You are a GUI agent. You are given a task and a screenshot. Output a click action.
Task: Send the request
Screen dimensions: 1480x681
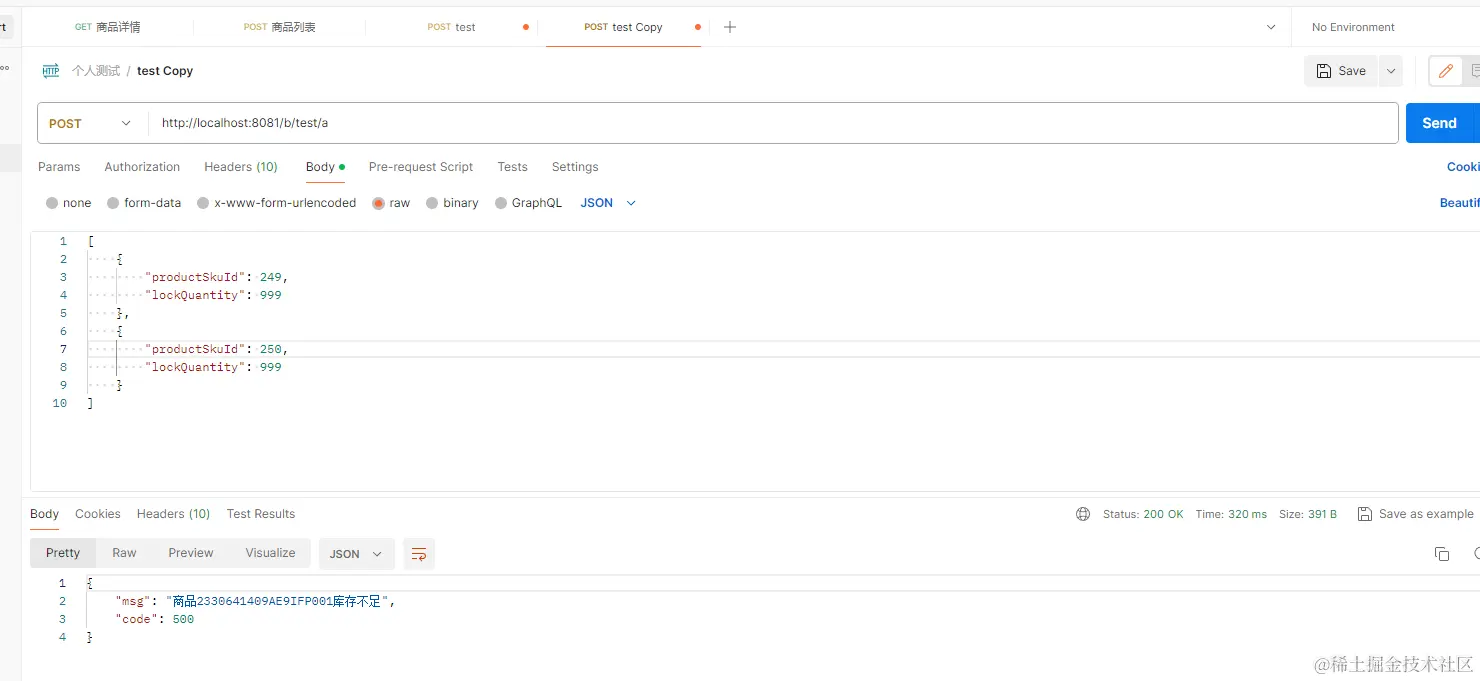[1442, 123]
